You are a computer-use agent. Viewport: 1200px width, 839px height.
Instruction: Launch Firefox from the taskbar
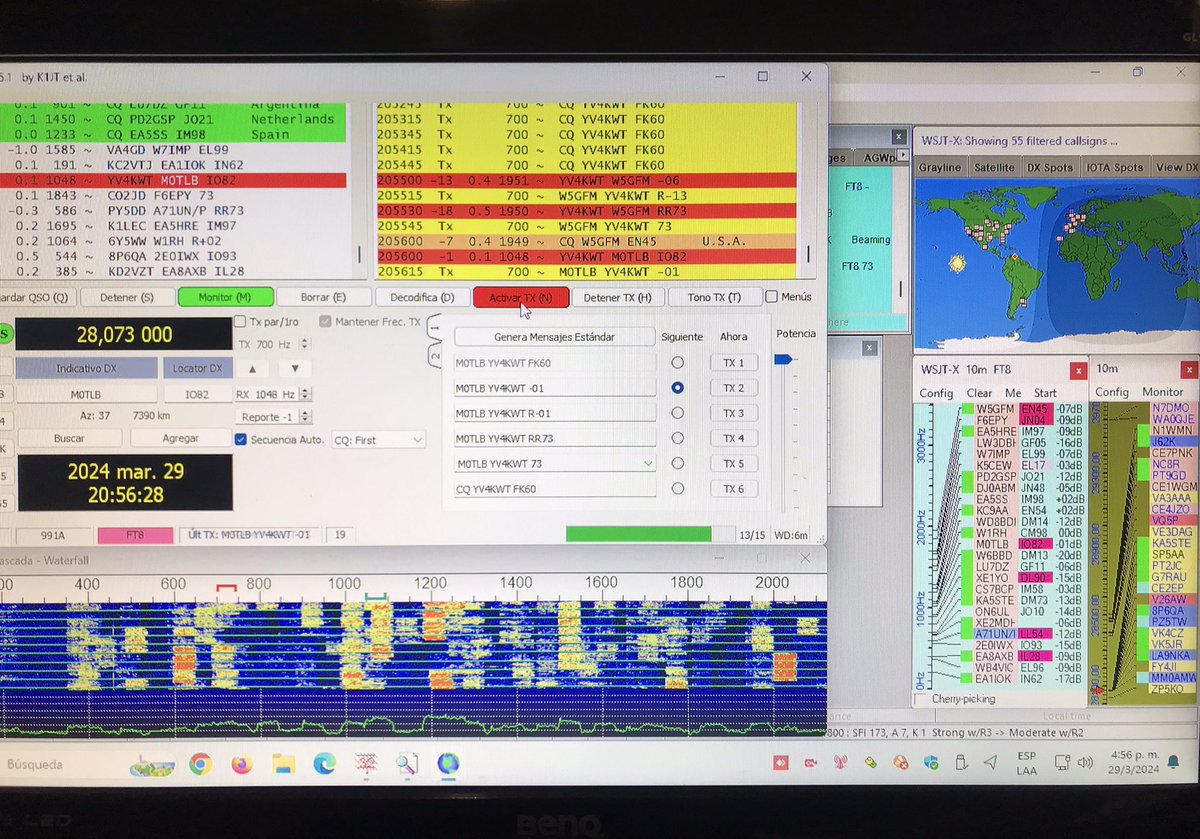241,765
